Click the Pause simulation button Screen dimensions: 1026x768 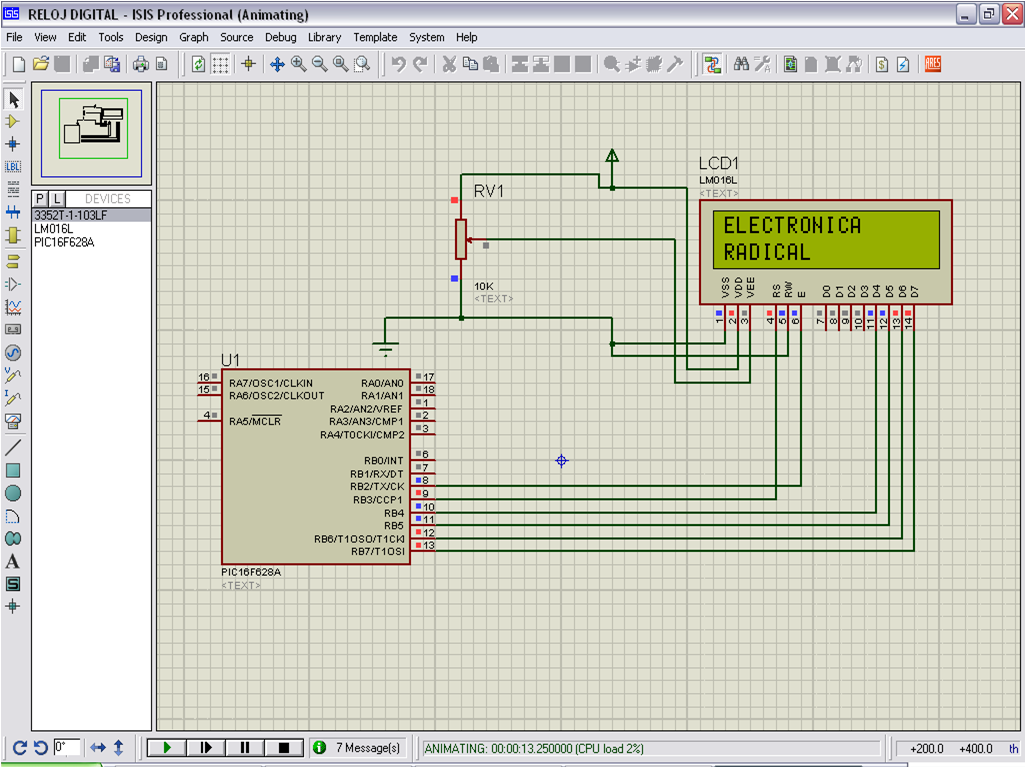coord(245,748)
